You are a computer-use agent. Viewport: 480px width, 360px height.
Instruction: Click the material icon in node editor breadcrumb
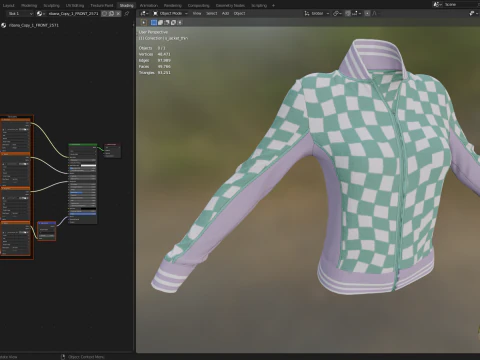coord(4,25)
